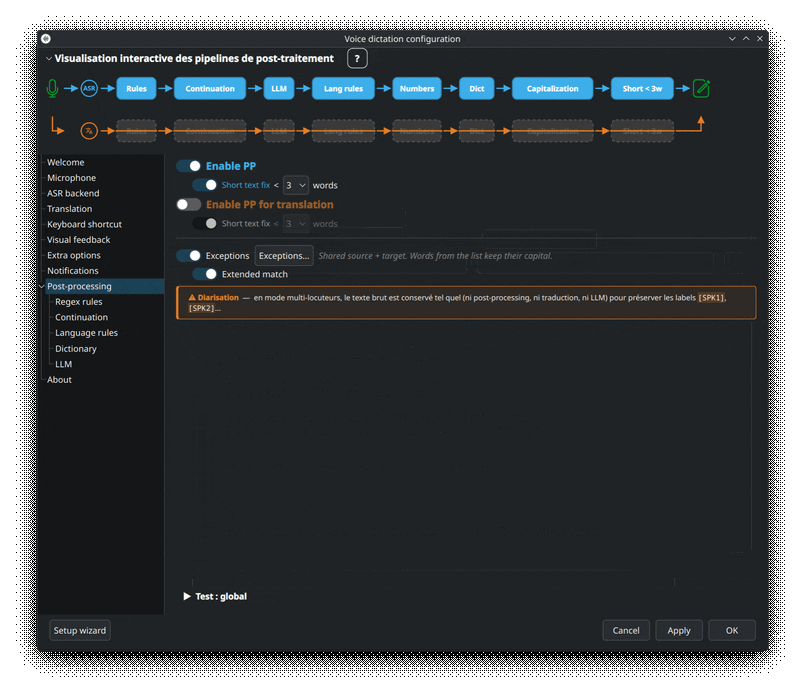Open the Regex rules subpage

pos(79,302)
